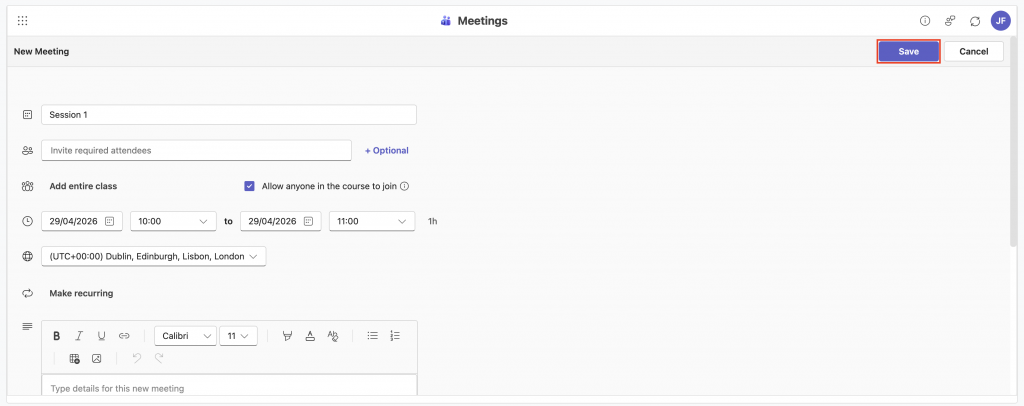This screenshot has height=406, width=1024.
Task: Apply bold formatting in the editor
Action: tap(57, 336)
